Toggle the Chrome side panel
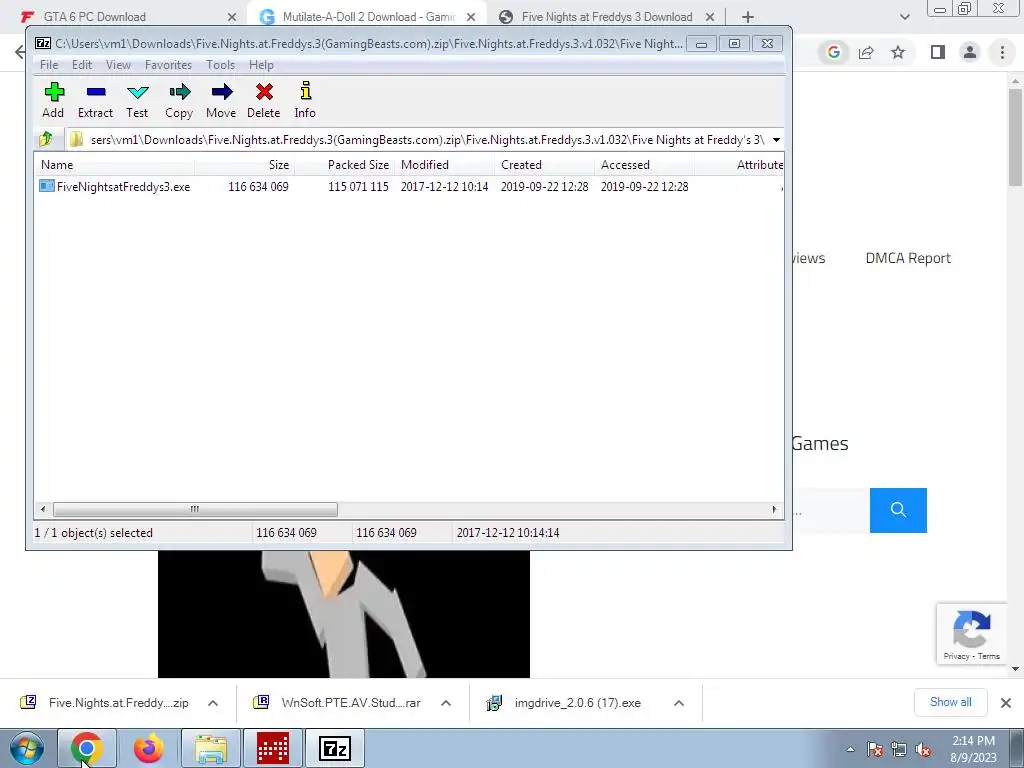This screenshot has width=1024, height=768. (x=938, y=52)
